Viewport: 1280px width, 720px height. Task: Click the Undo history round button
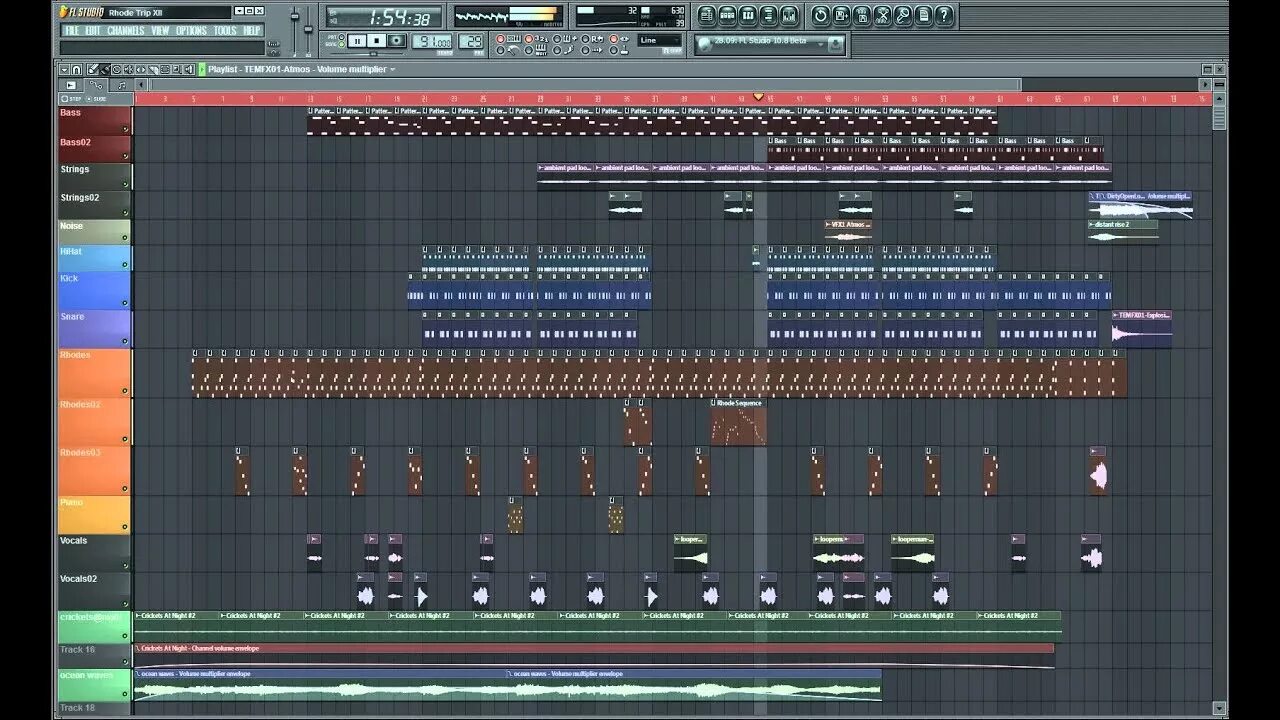tap(820, 15)
